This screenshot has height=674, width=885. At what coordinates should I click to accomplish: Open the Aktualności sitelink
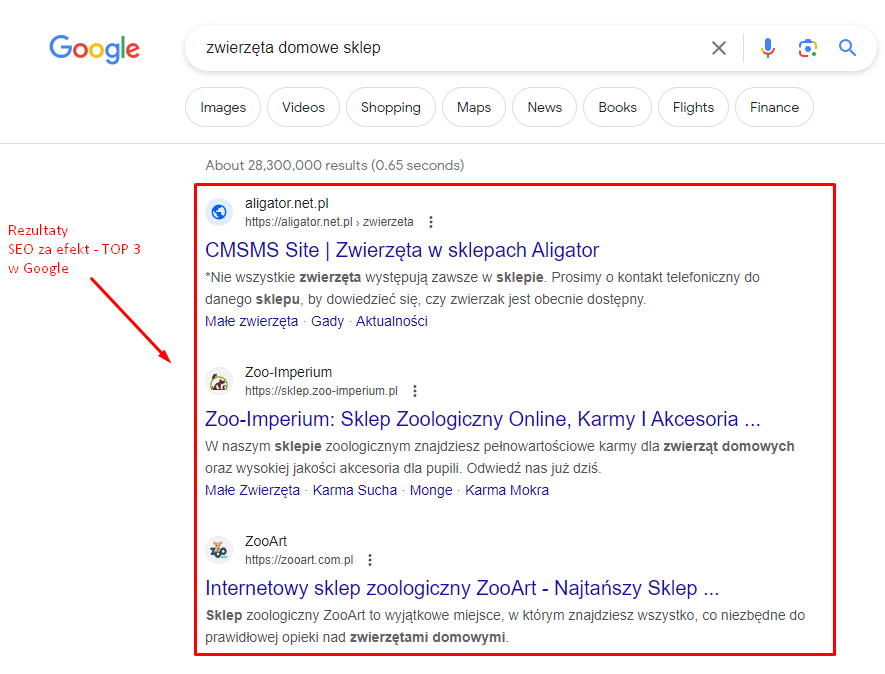(x=392, y=321)
